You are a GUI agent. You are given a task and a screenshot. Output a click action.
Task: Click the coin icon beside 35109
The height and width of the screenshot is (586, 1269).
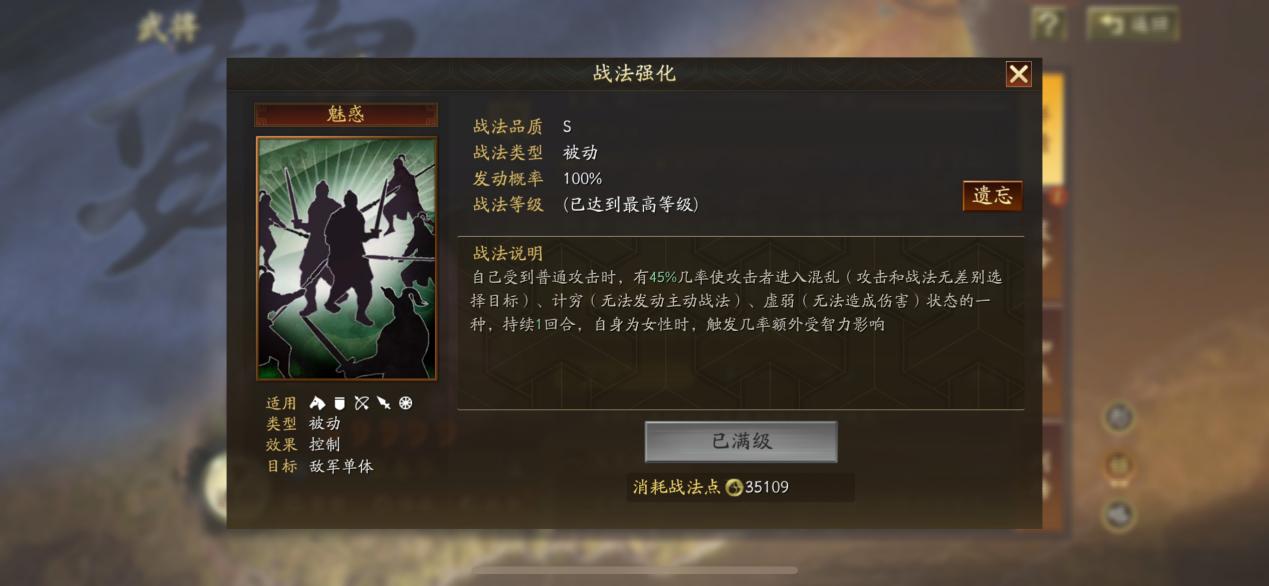[734, 487]
